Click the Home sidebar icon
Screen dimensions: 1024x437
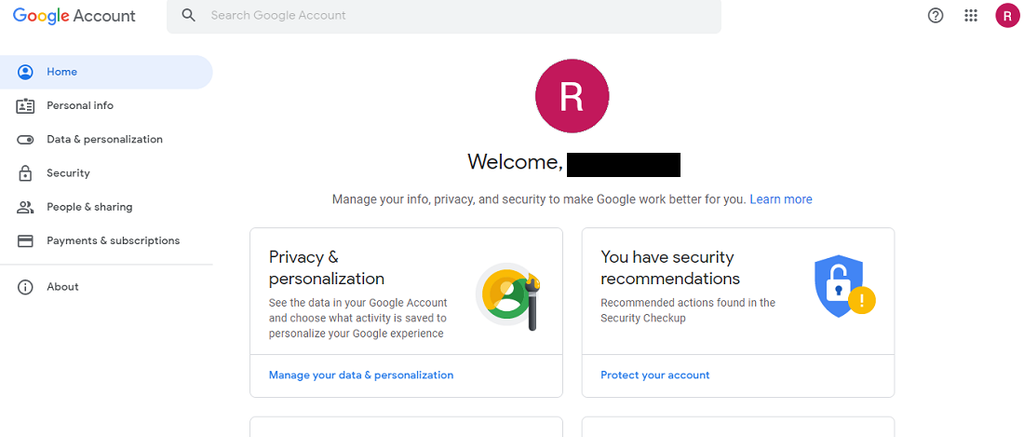[x=26, y=72]
